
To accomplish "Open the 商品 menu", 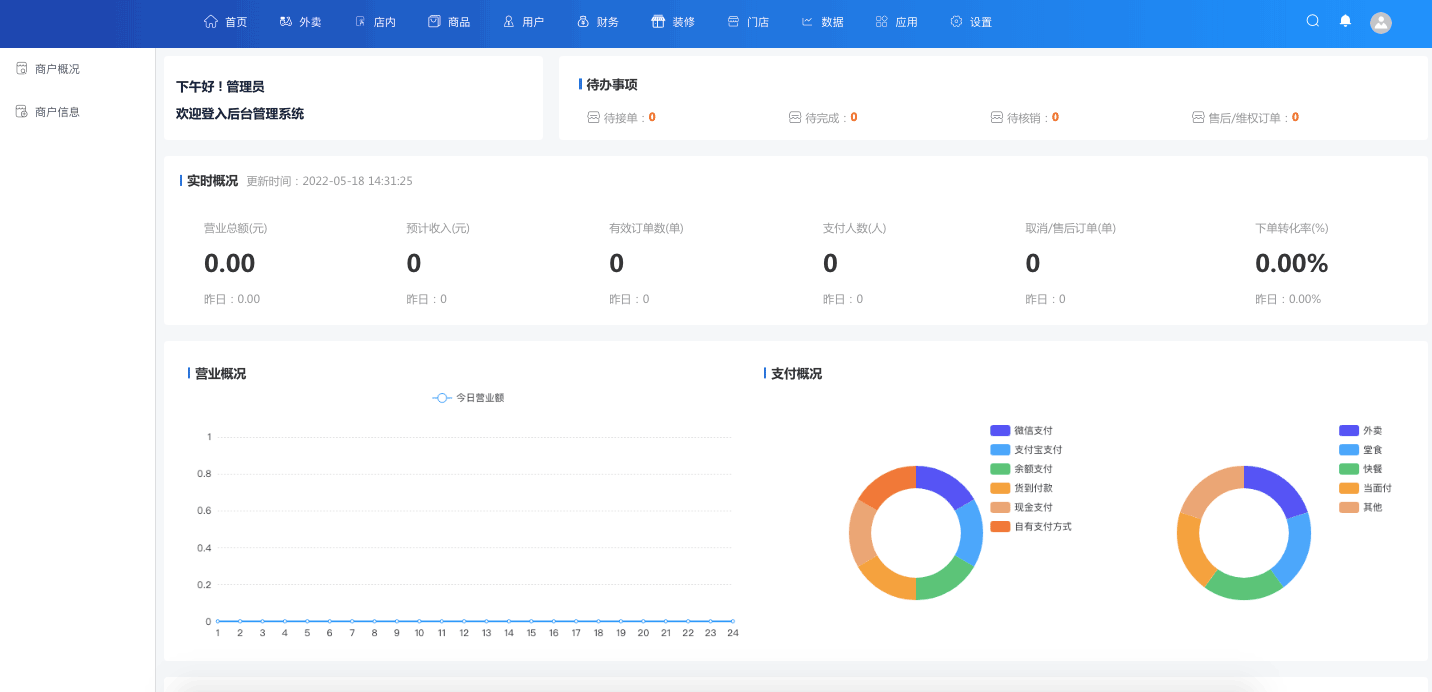I will [449, 22].
